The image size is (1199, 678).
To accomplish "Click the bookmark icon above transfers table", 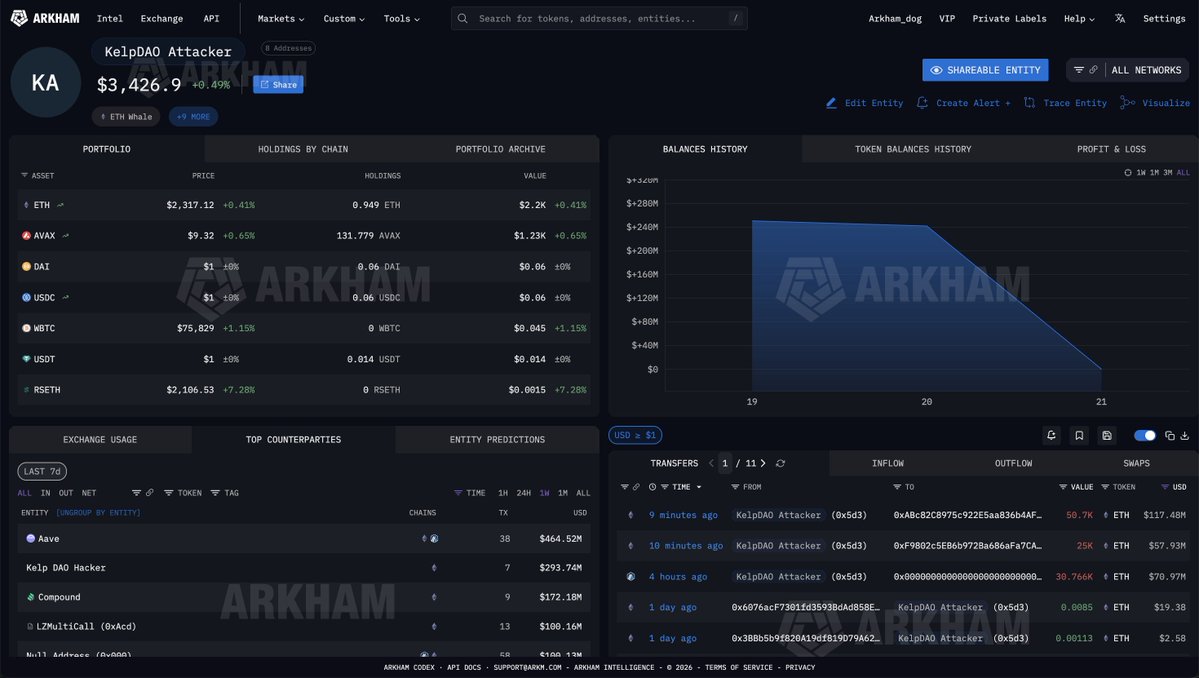I will tap(1079, 435).
